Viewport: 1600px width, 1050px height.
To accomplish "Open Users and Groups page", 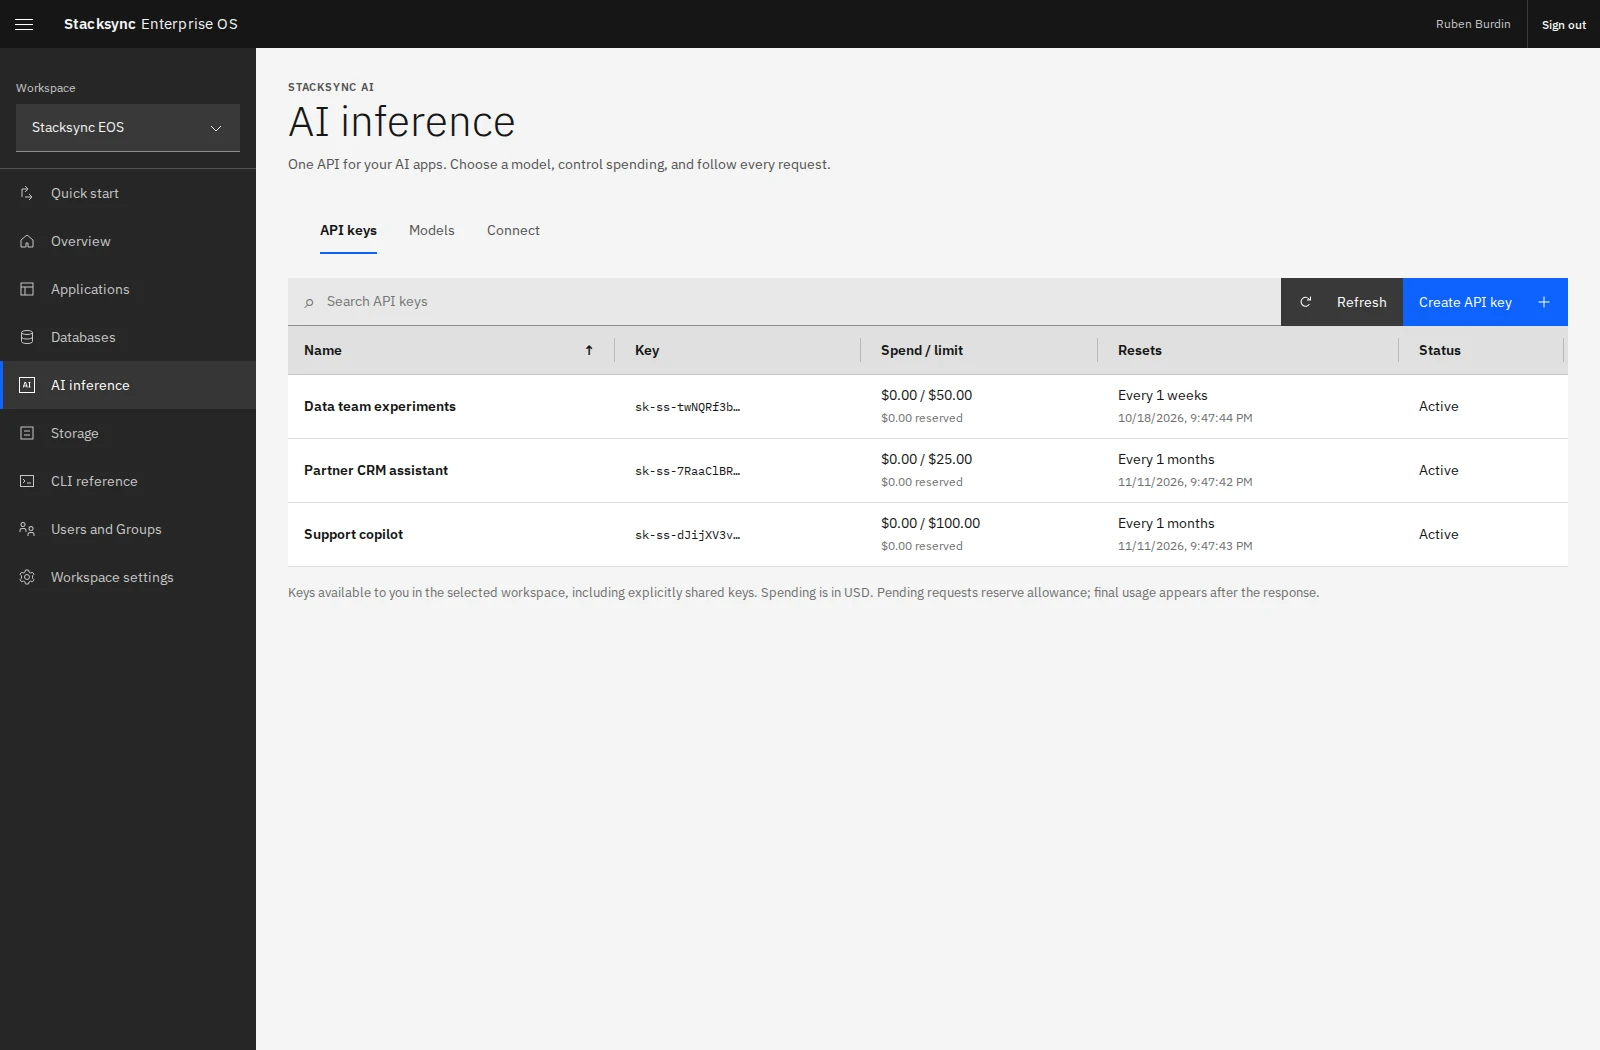I will [128, 529].
